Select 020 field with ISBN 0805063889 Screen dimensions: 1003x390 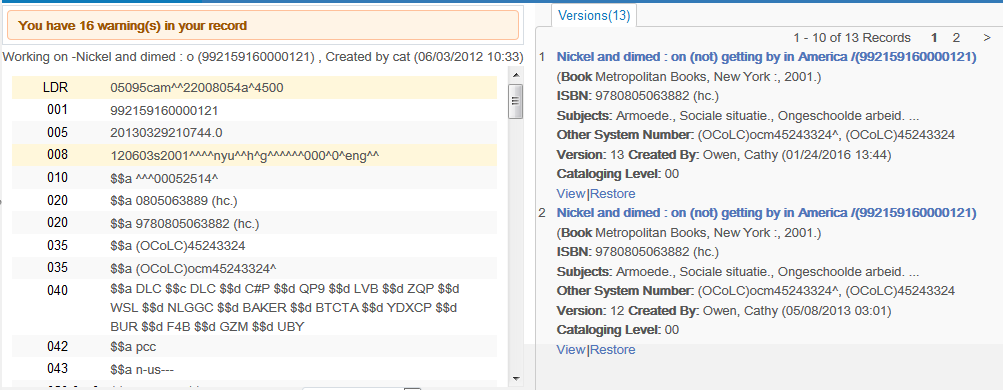[x=174, y=201]
